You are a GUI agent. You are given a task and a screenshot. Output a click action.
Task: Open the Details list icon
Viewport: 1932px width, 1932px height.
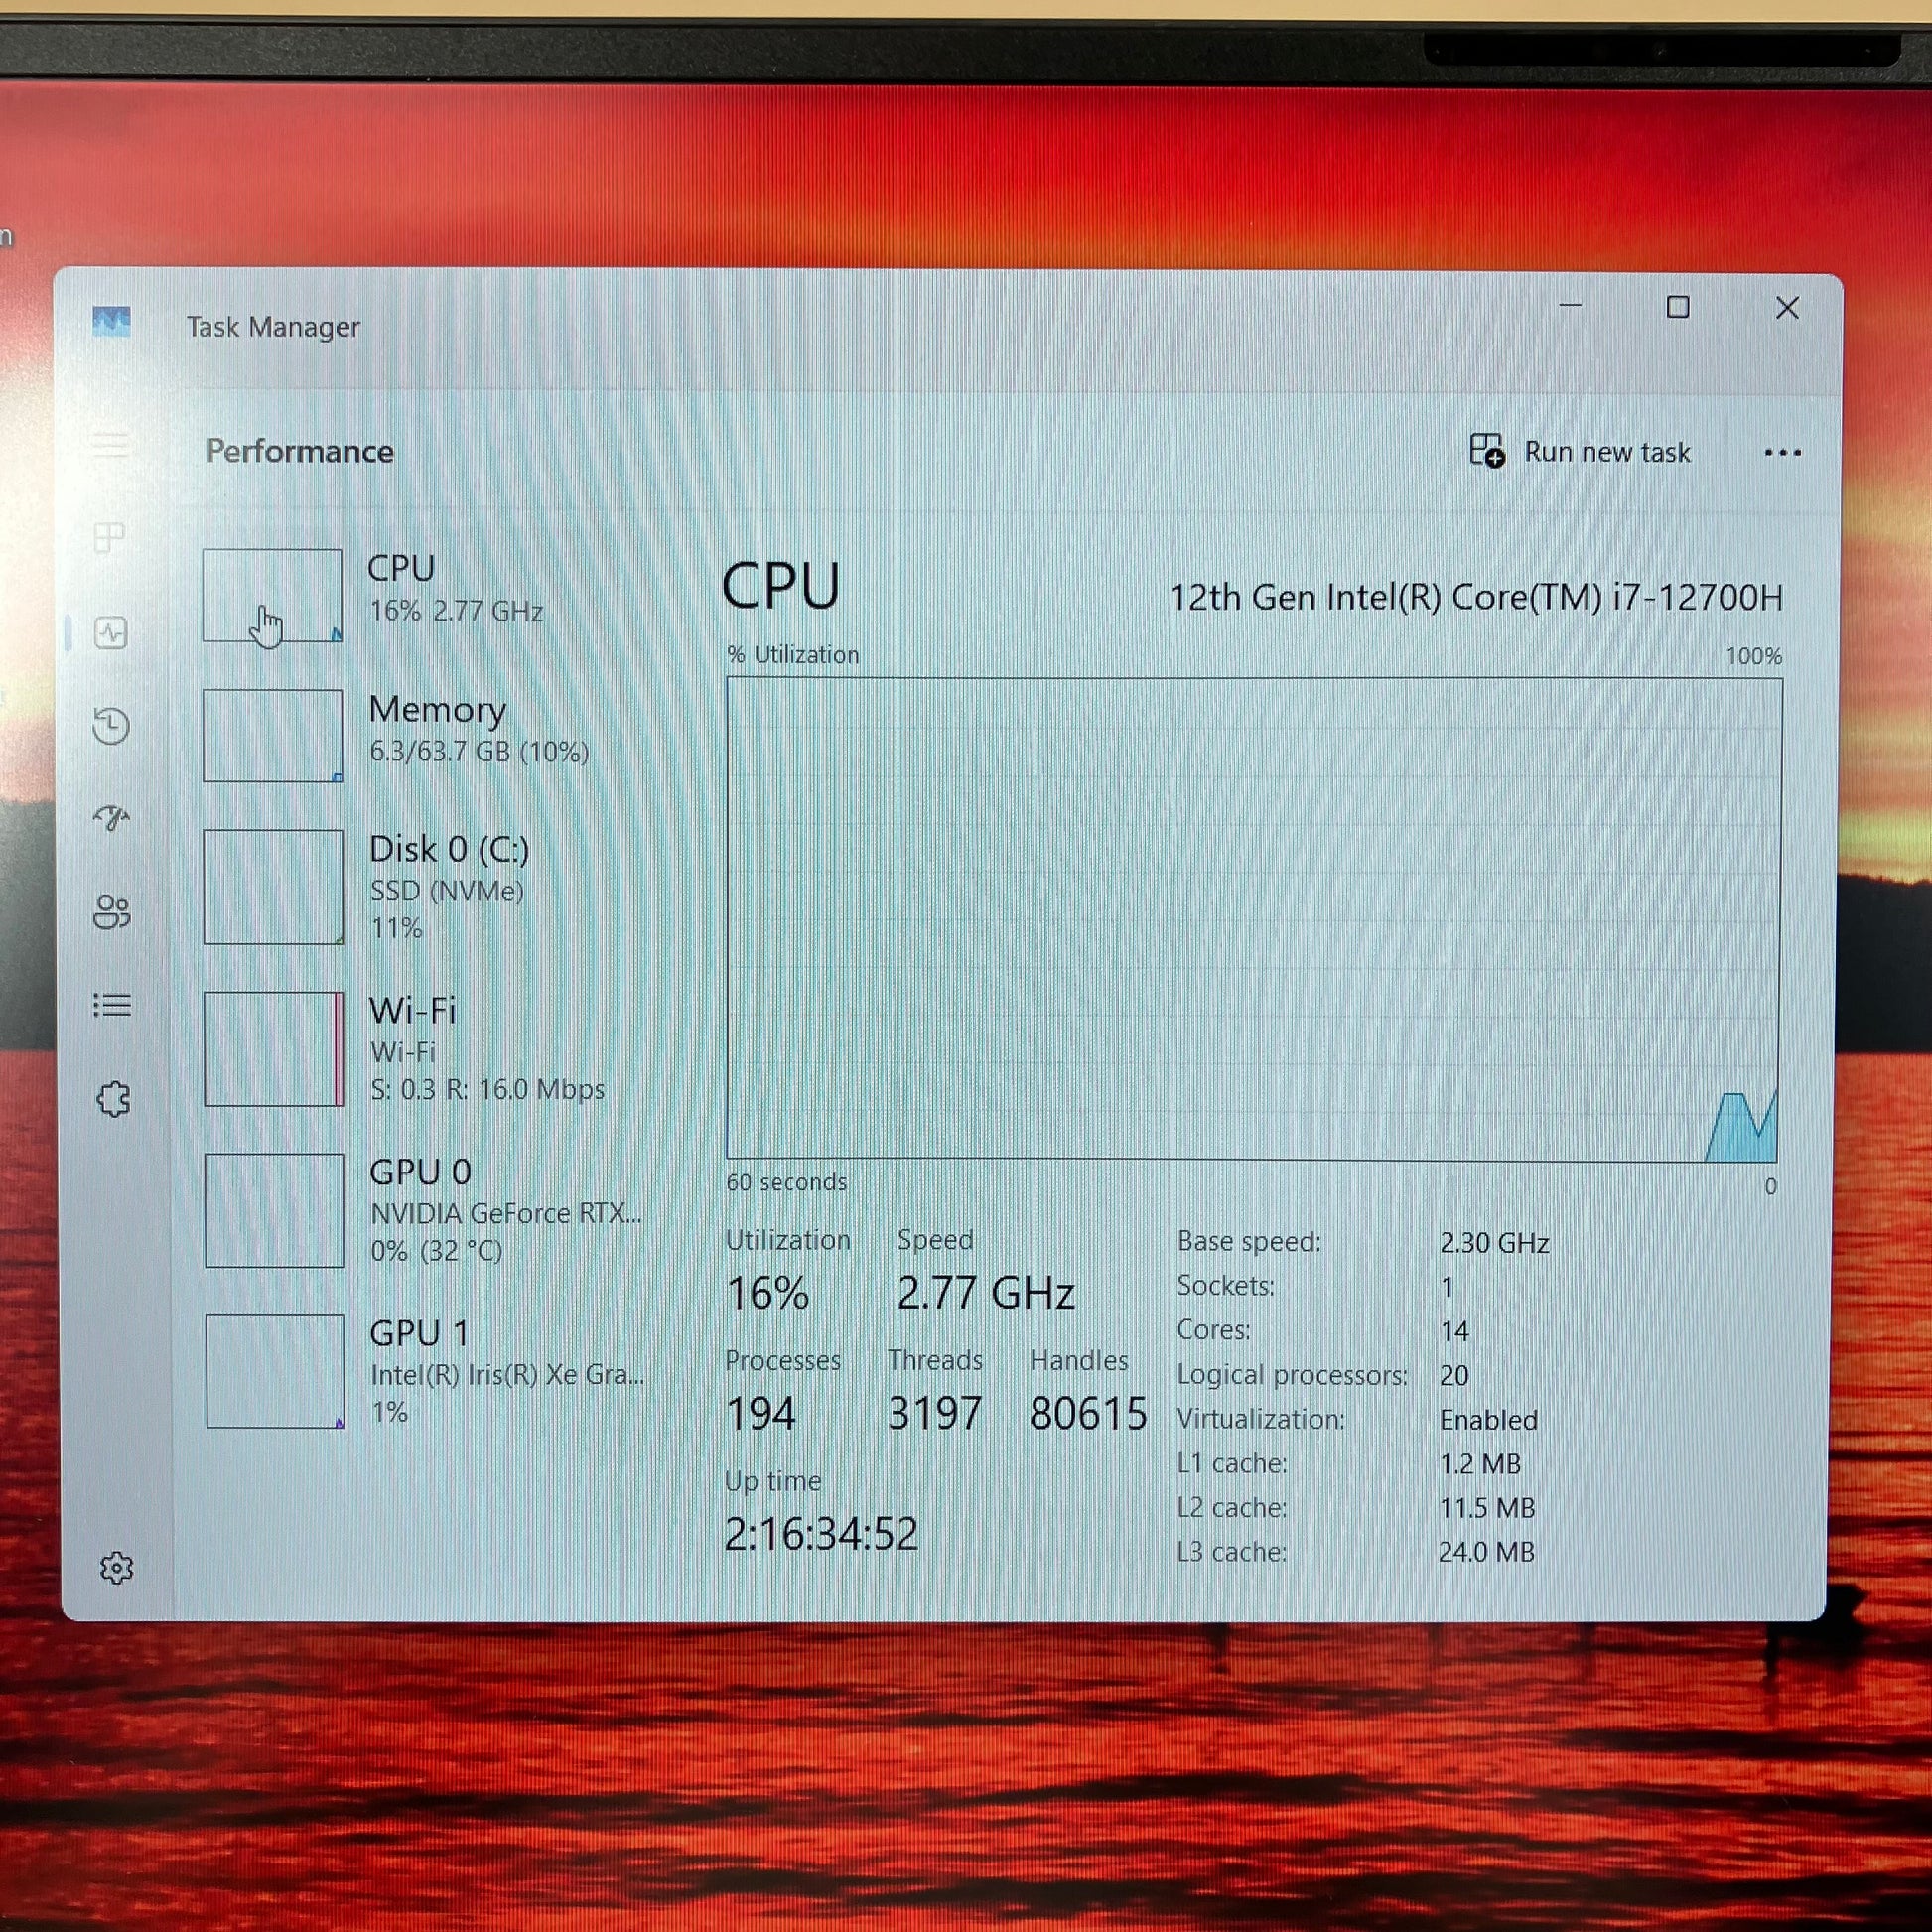[112, 1004]
